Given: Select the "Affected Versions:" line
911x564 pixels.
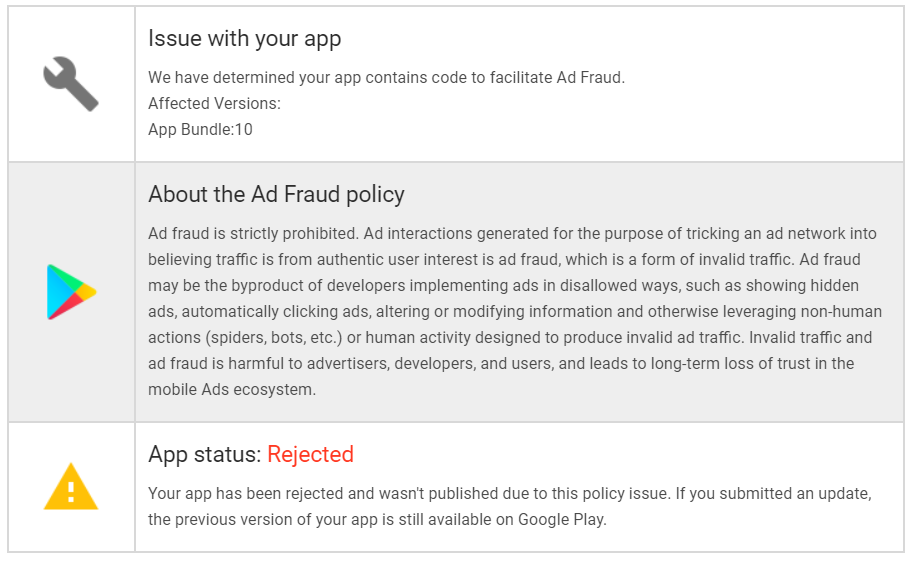Looking at the screenshot, I should point(214,103).
